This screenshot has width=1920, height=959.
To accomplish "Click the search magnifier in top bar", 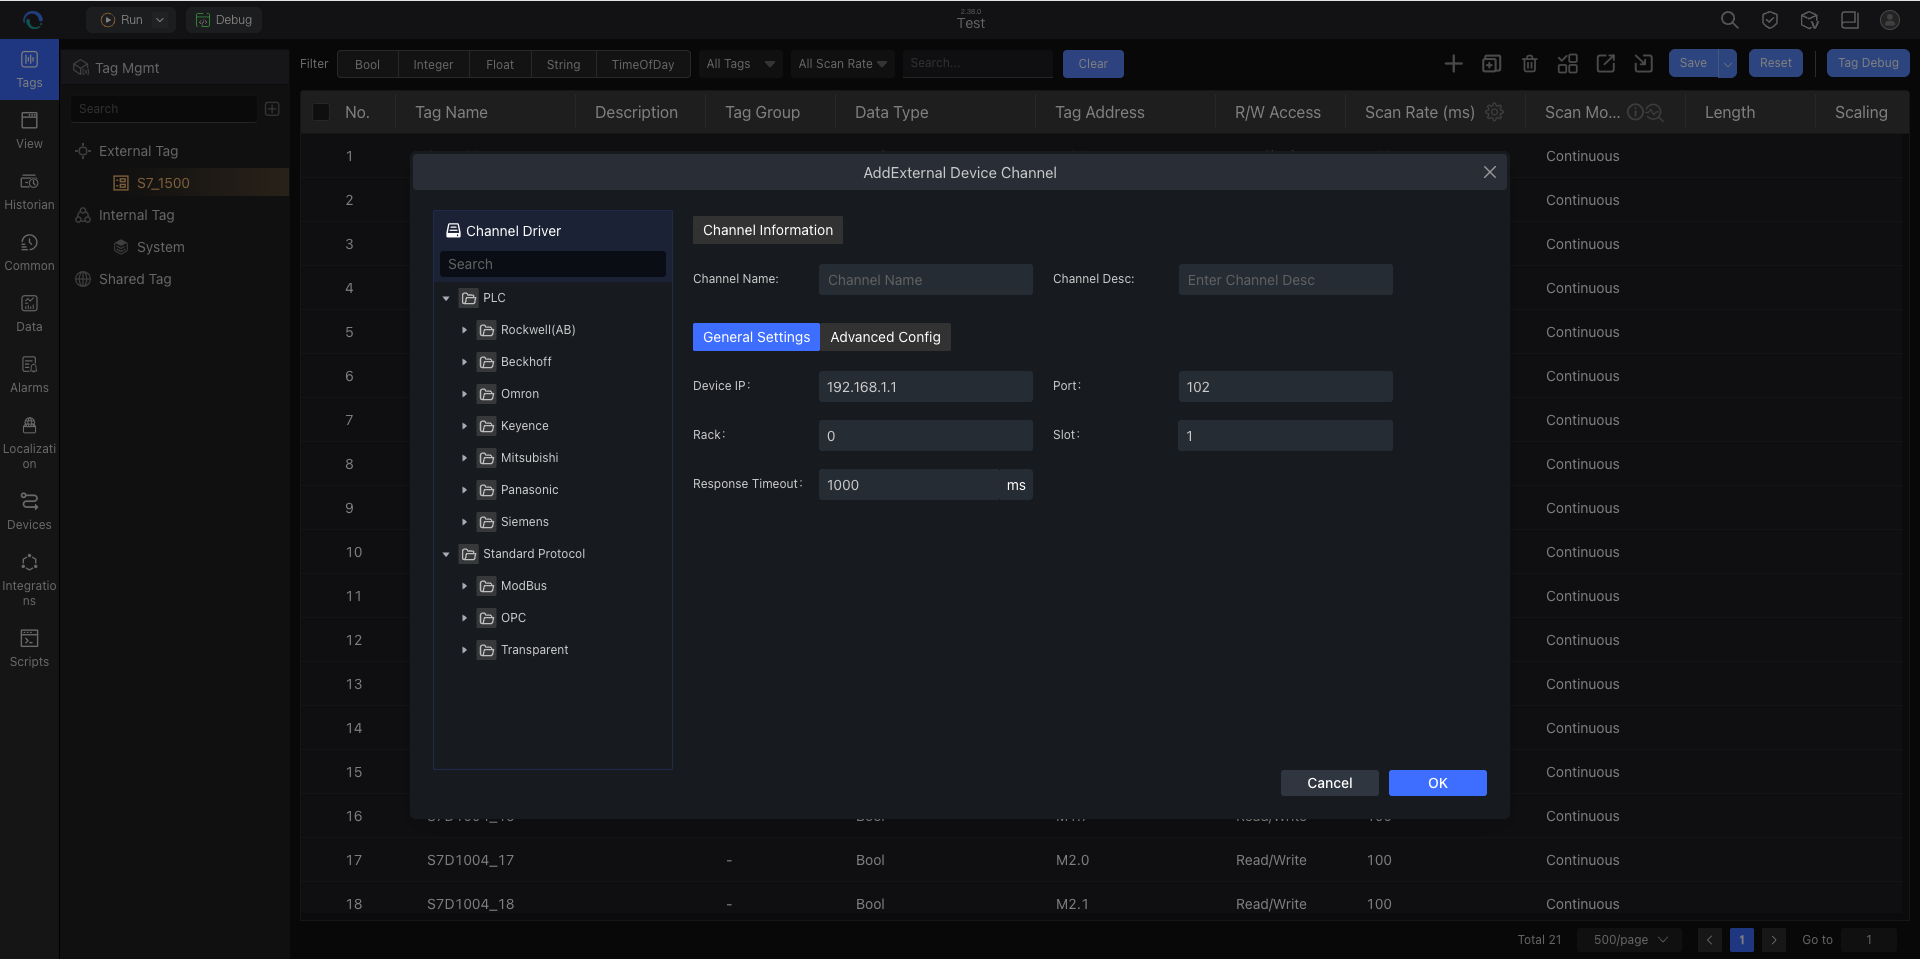I will tap(1729, 20).
